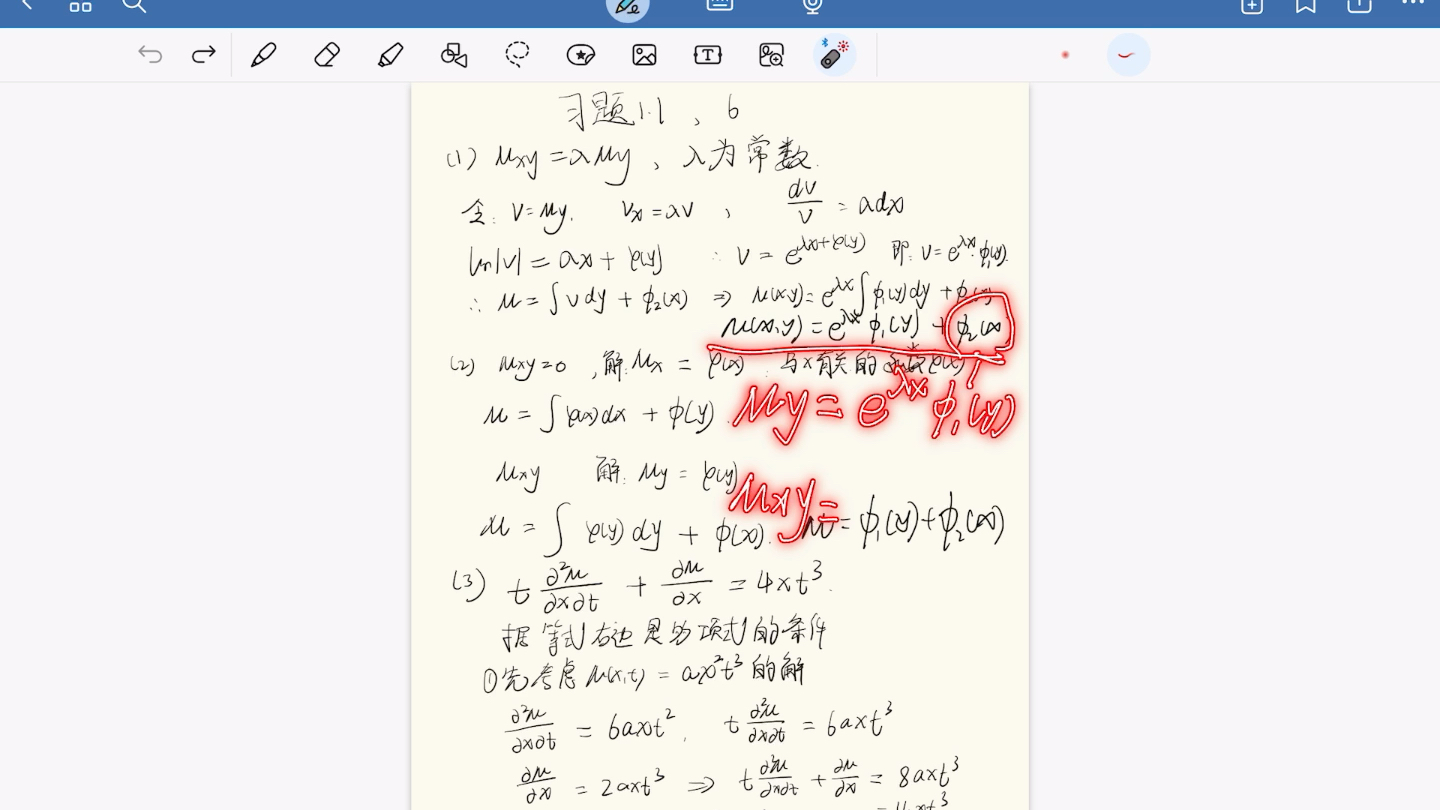The height and width of the screenshot is (810, 1440).
Task: Tap the equation '= 4xt³' in part (3)
Action: 780,579
